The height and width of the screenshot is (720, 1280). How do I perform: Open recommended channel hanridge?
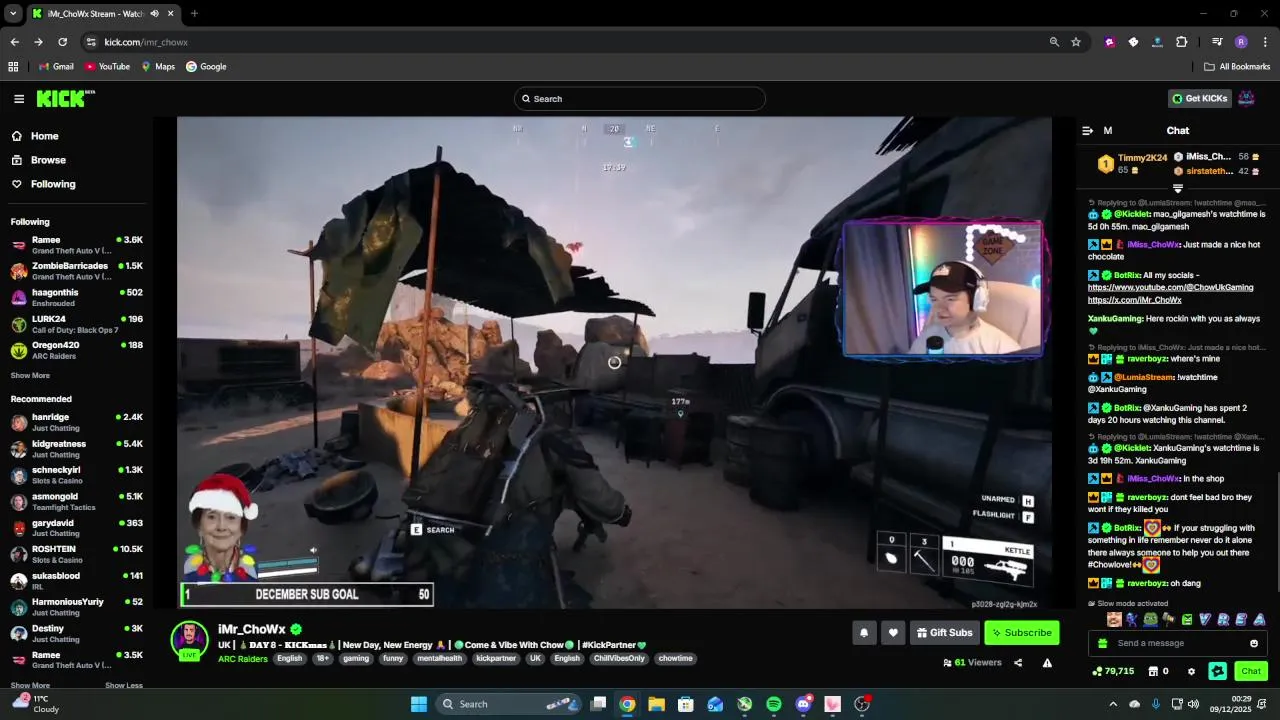pos(77,422)
